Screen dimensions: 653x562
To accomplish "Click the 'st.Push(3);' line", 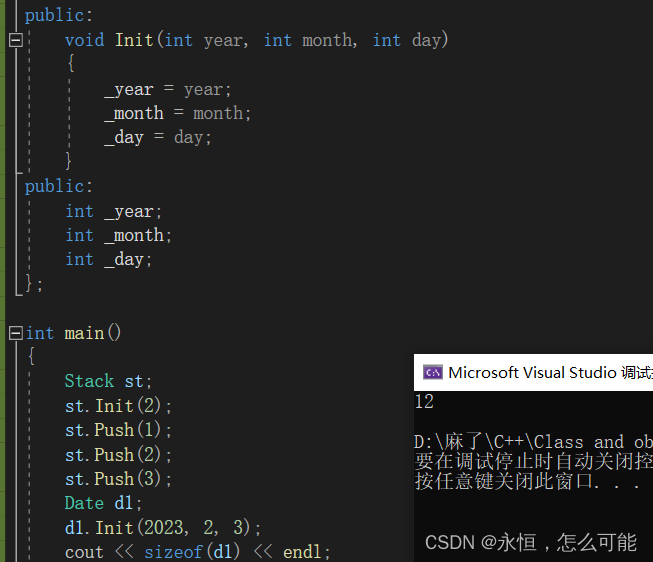I will (x=118, y=479).
